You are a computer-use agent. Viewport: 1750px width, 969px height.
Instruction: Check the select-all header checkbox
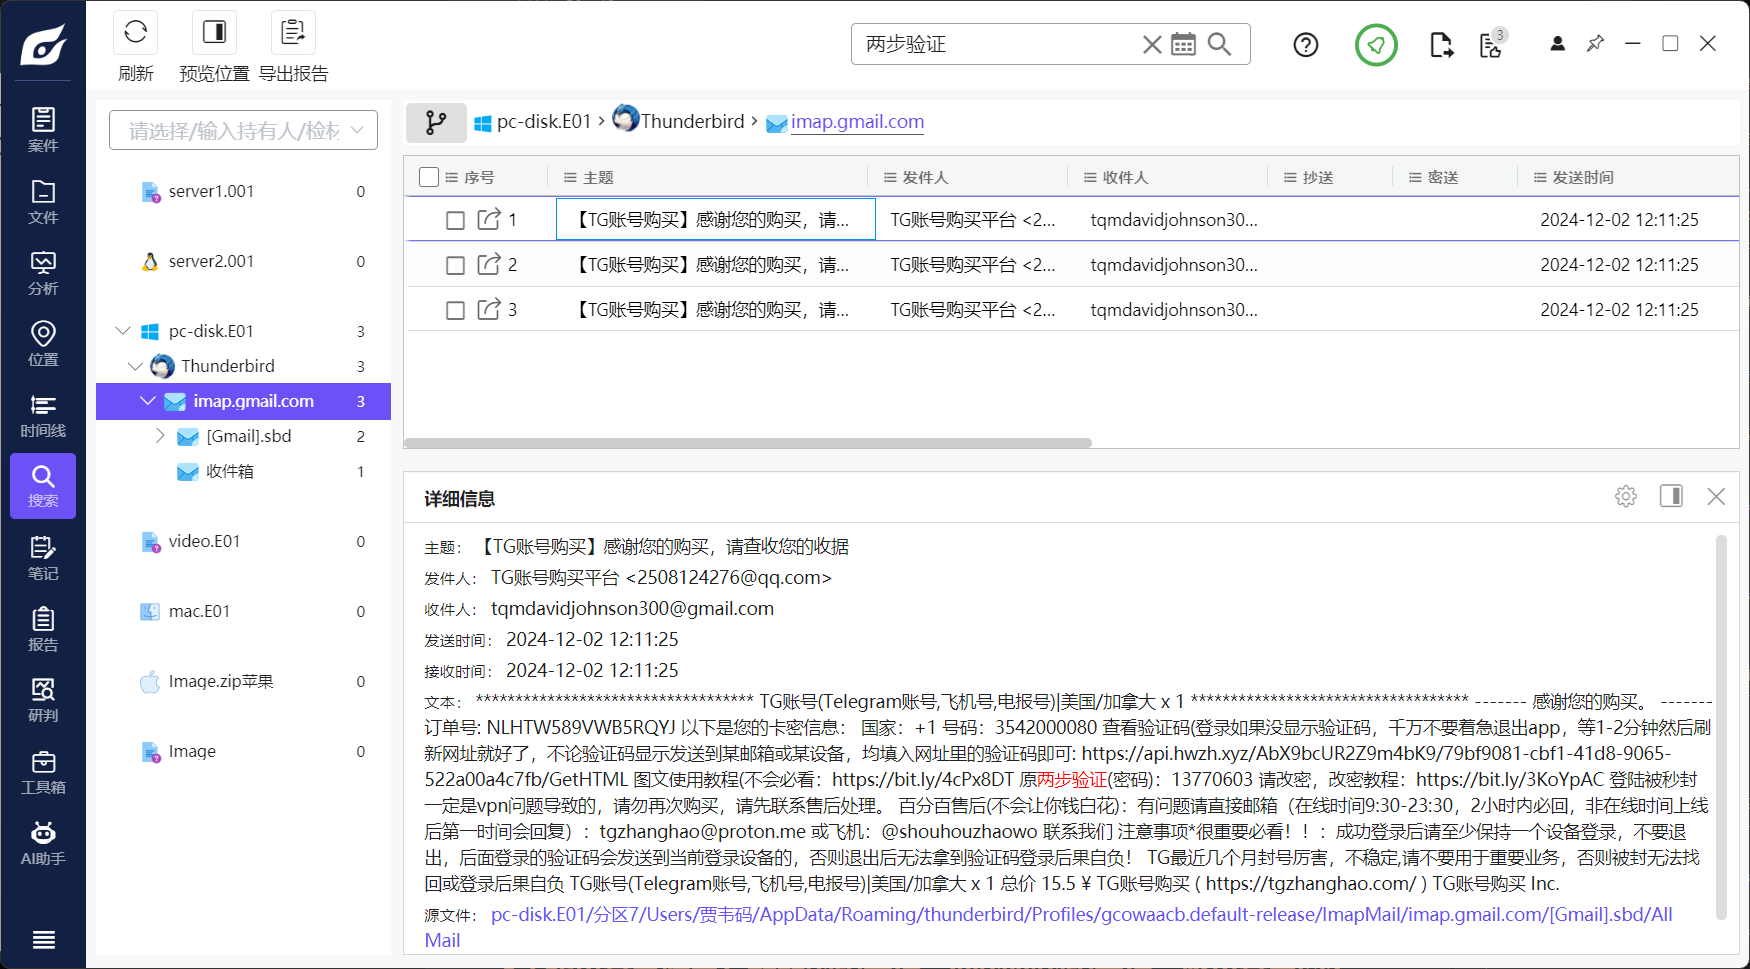coord(429,177)
